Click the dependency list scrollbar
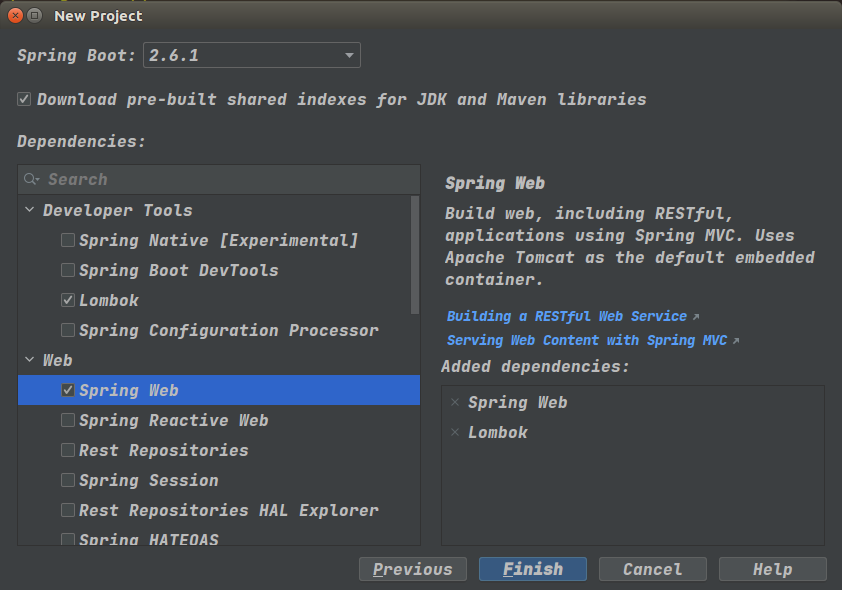842x590 pixels. (x=415, y=255)
